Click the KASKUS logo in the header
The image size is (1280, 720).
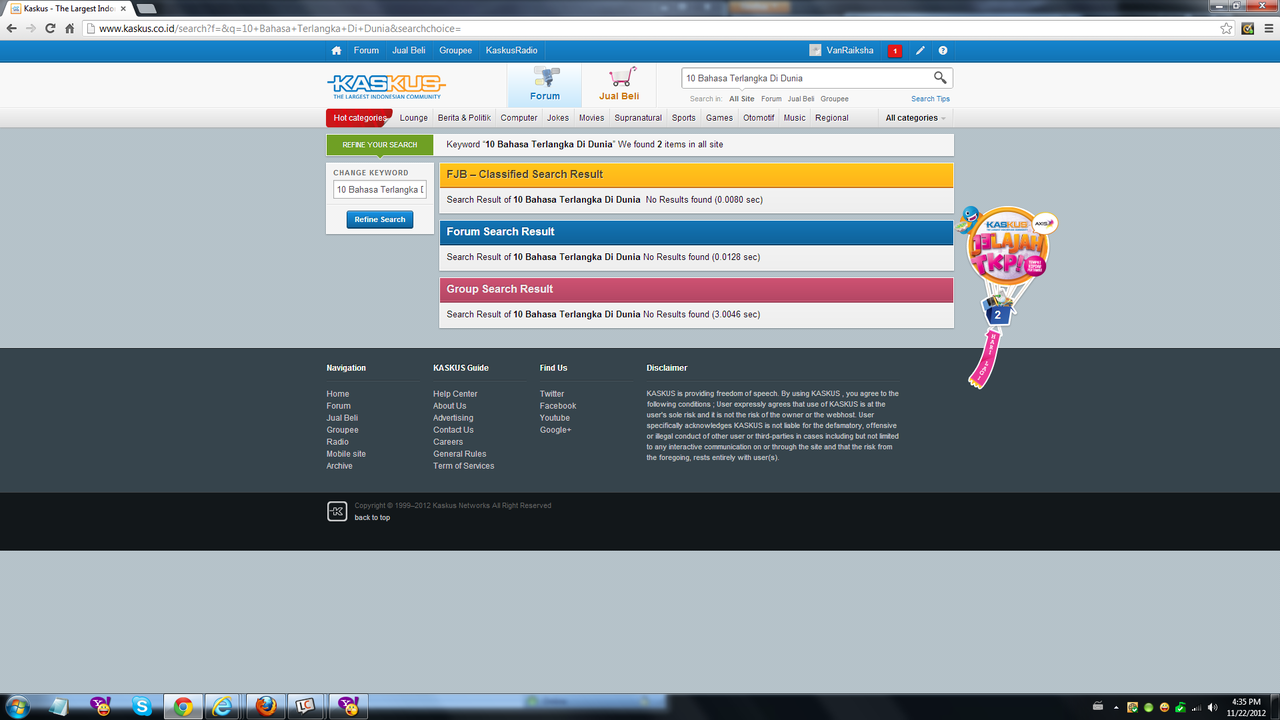coord(386,86)
